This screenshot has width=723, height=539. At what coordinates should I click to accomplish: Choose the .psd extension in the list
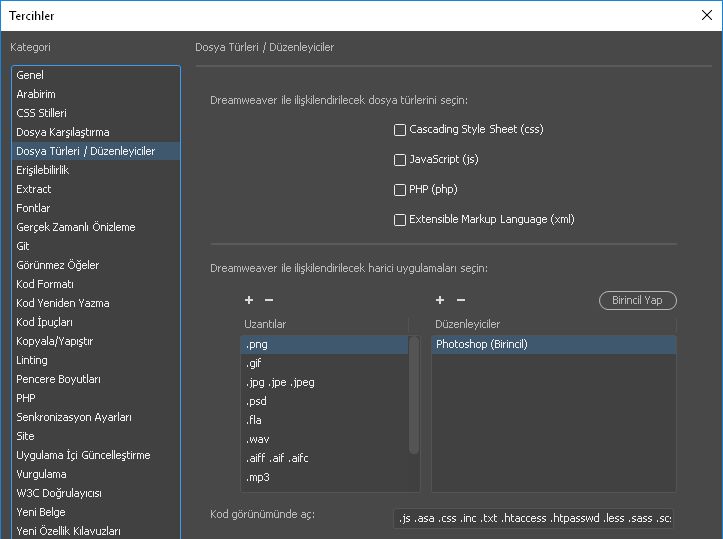(257, 401)
